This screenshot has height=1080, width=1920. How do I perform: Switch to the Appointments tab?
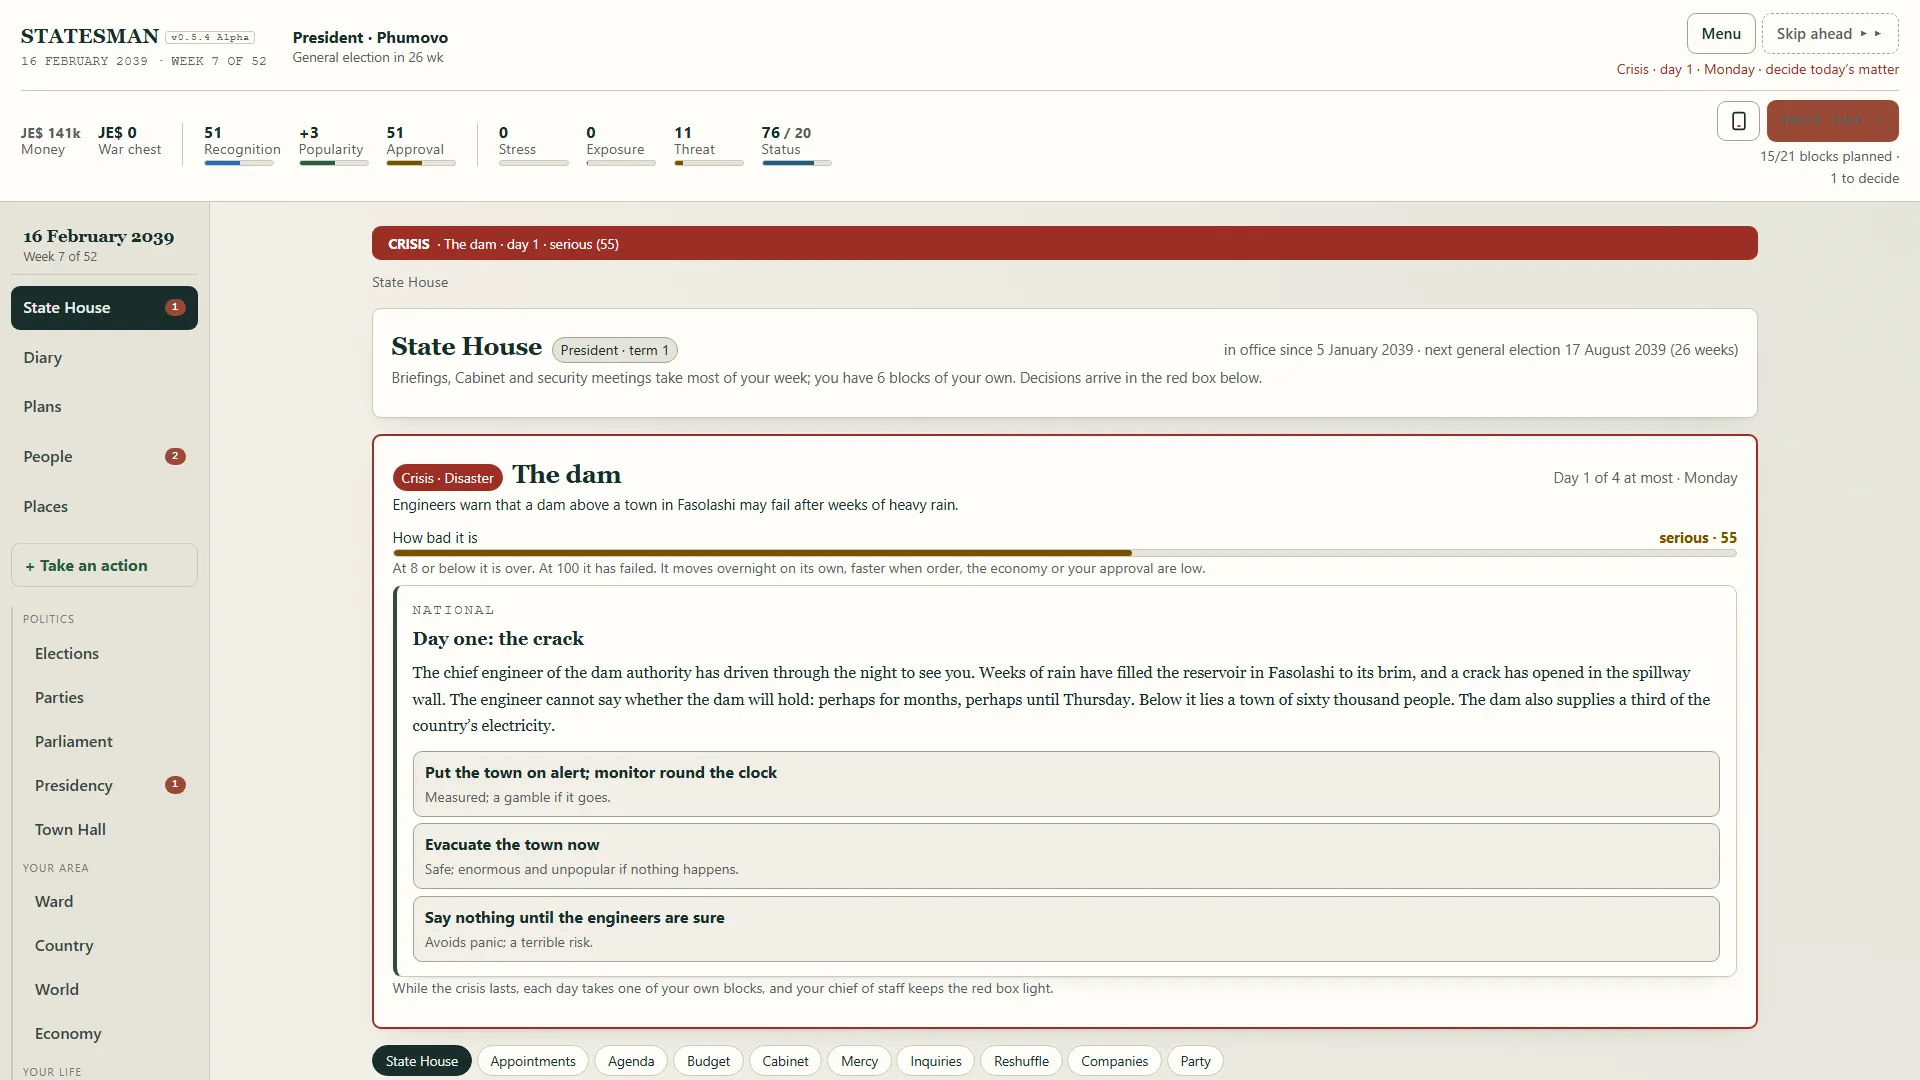pyautogui.click(x=533, y=1061)
